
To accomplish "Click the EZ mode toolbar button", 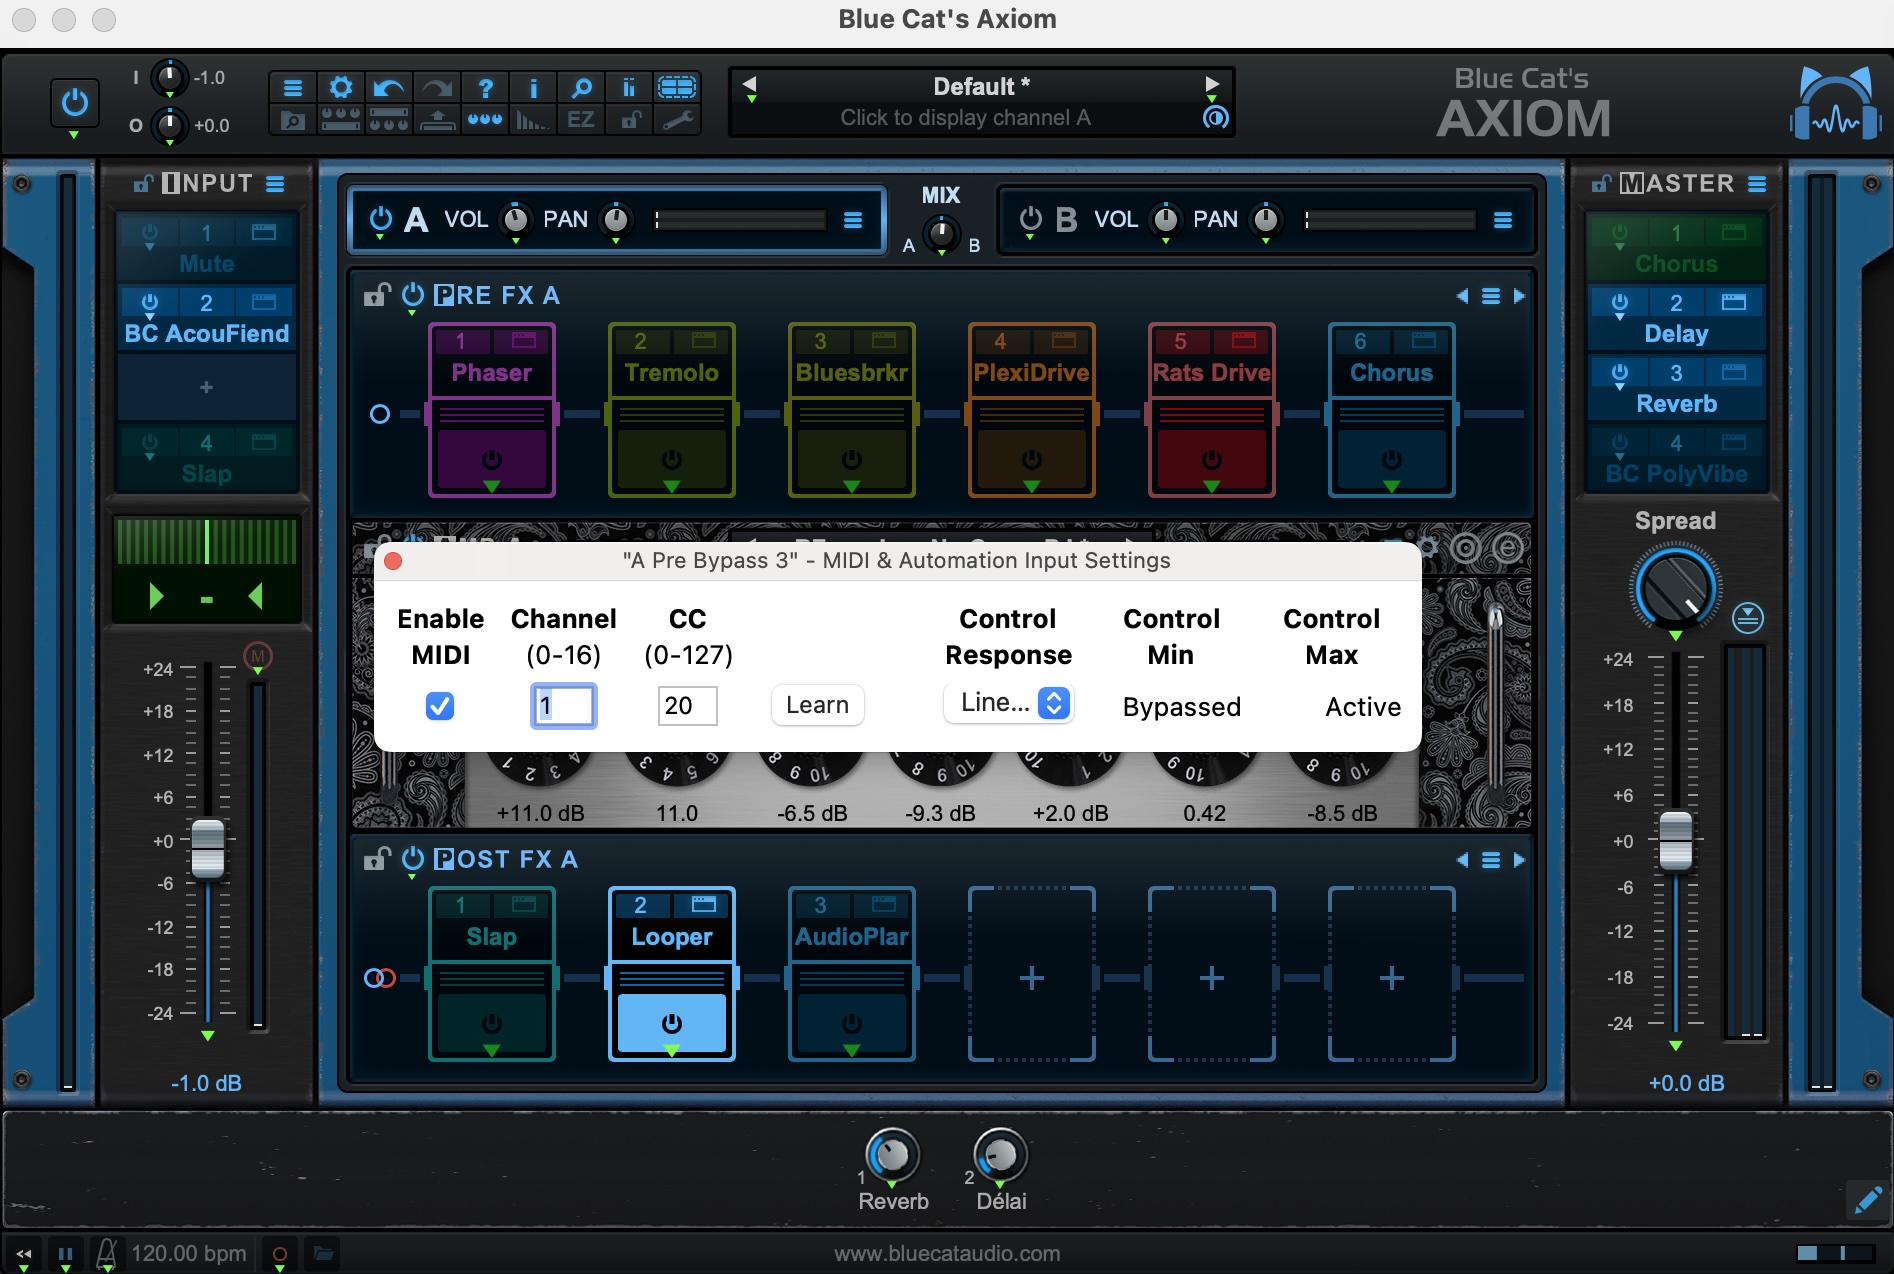I will tap(581, 120).
